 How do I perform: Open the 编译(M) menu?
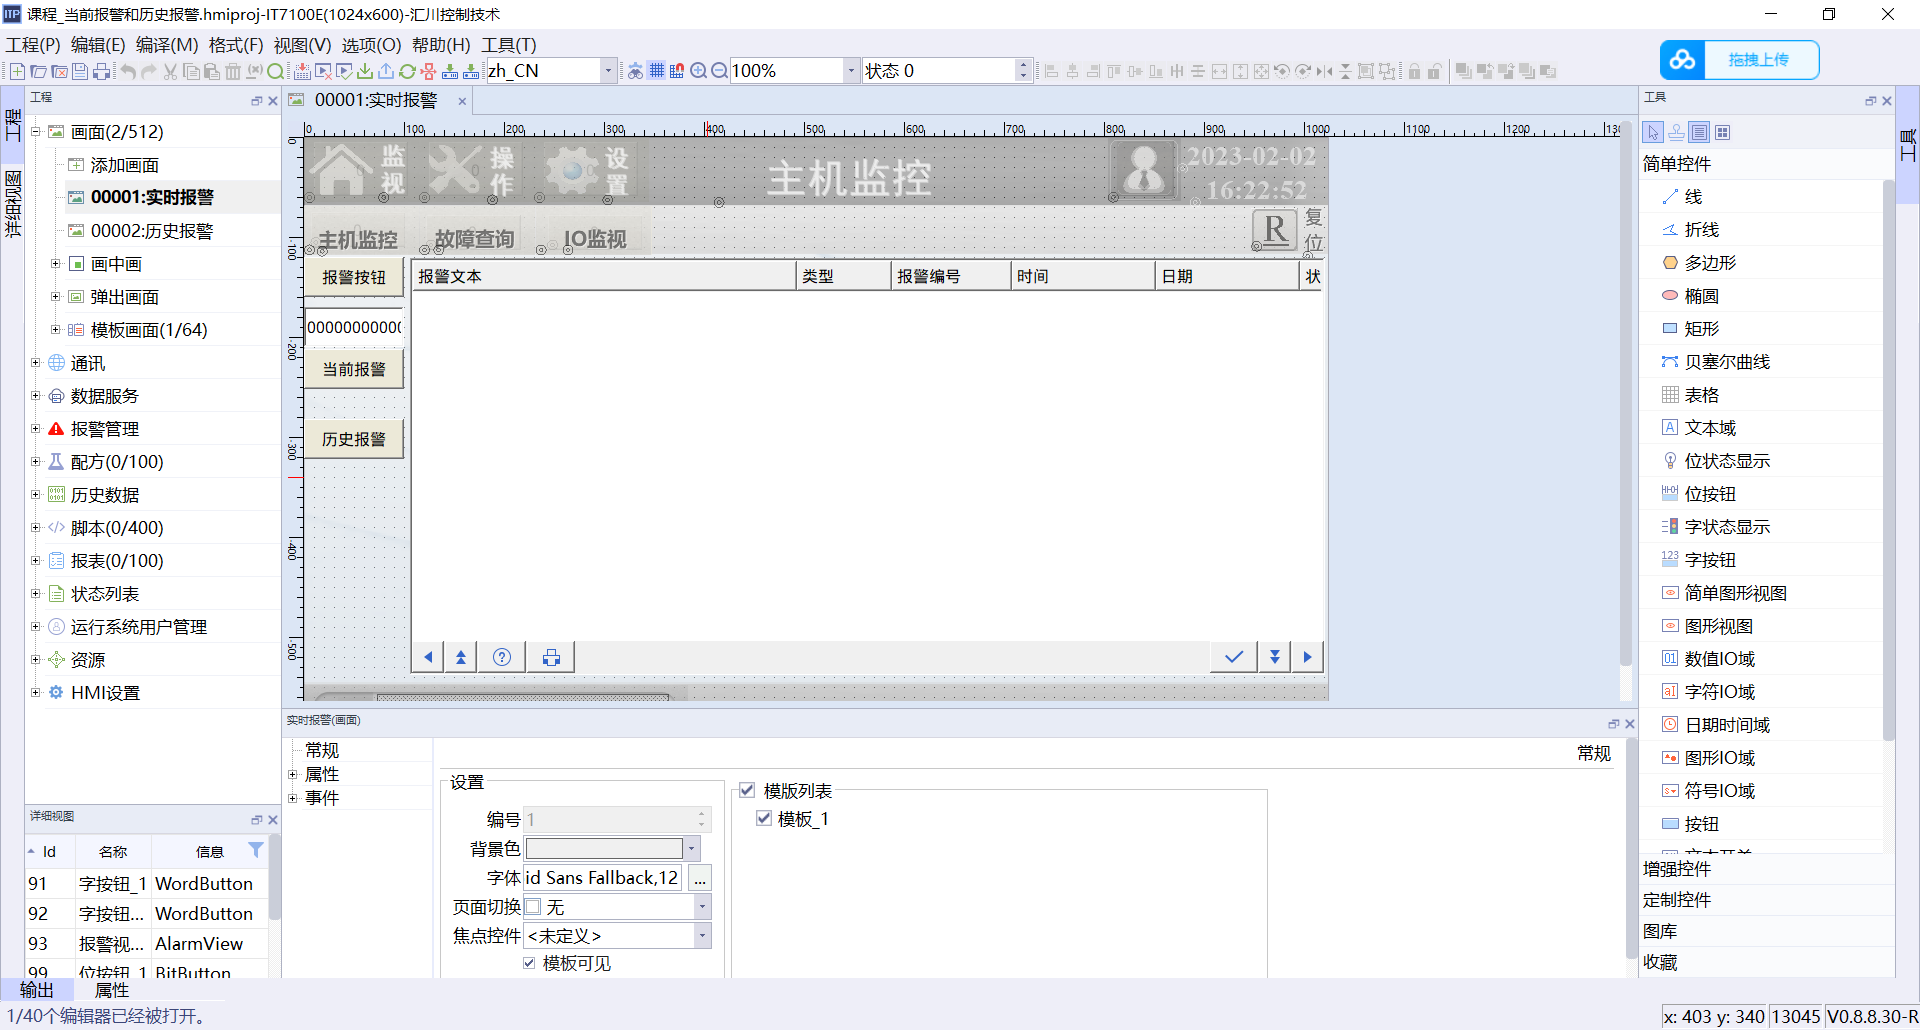pyautogui.click(x=167, y=45)
